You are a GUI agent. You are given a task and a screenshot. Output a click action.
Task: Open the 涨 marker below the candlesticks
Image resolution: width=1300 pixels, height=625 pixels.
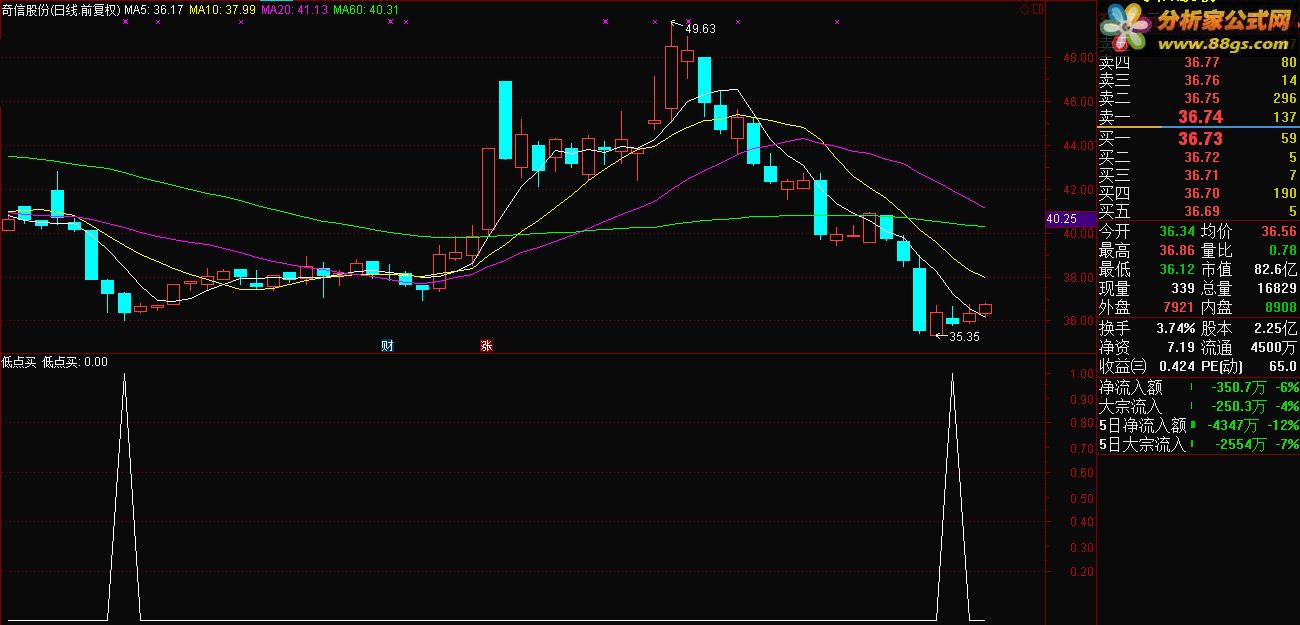(486, 346)
